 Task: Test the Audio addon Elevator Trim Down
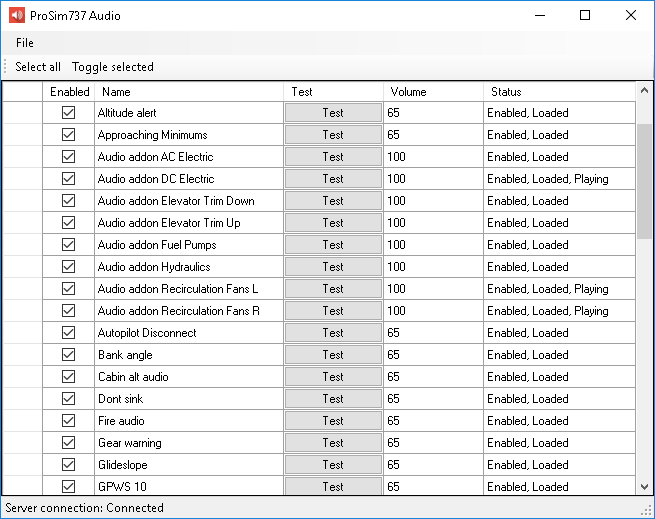tap(333, 201)
